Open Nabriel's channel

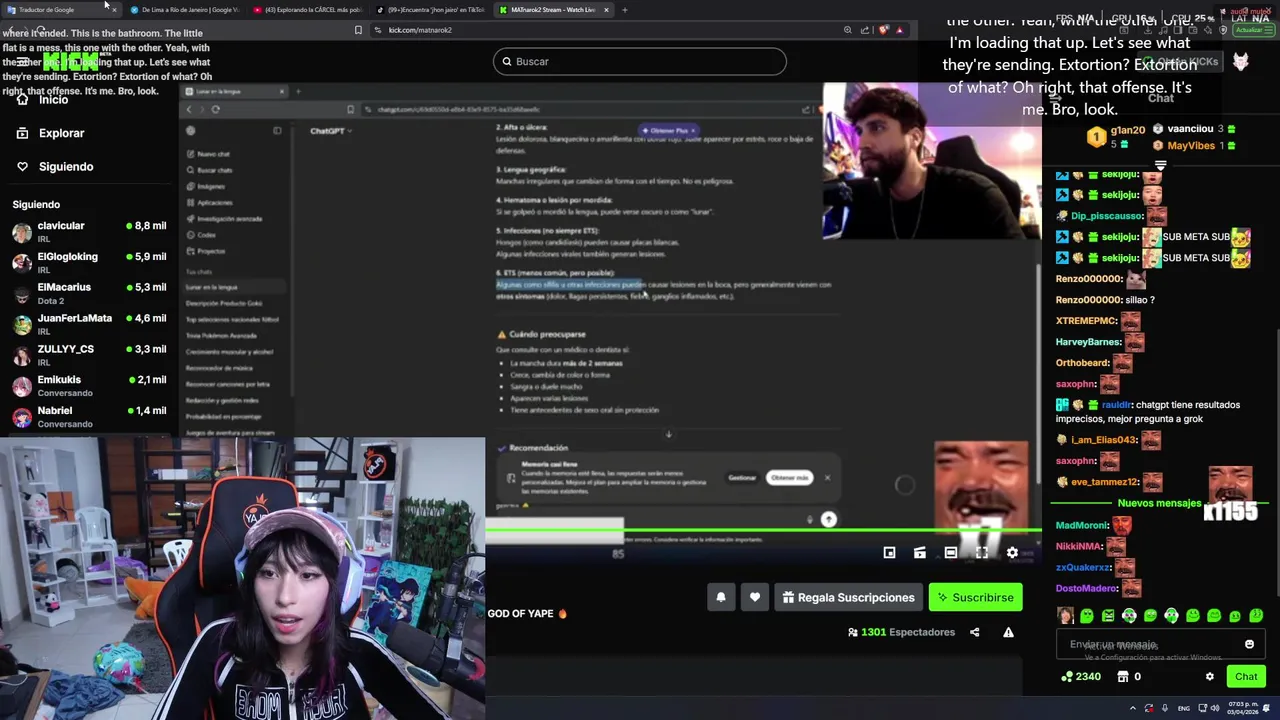coord(89,417)
